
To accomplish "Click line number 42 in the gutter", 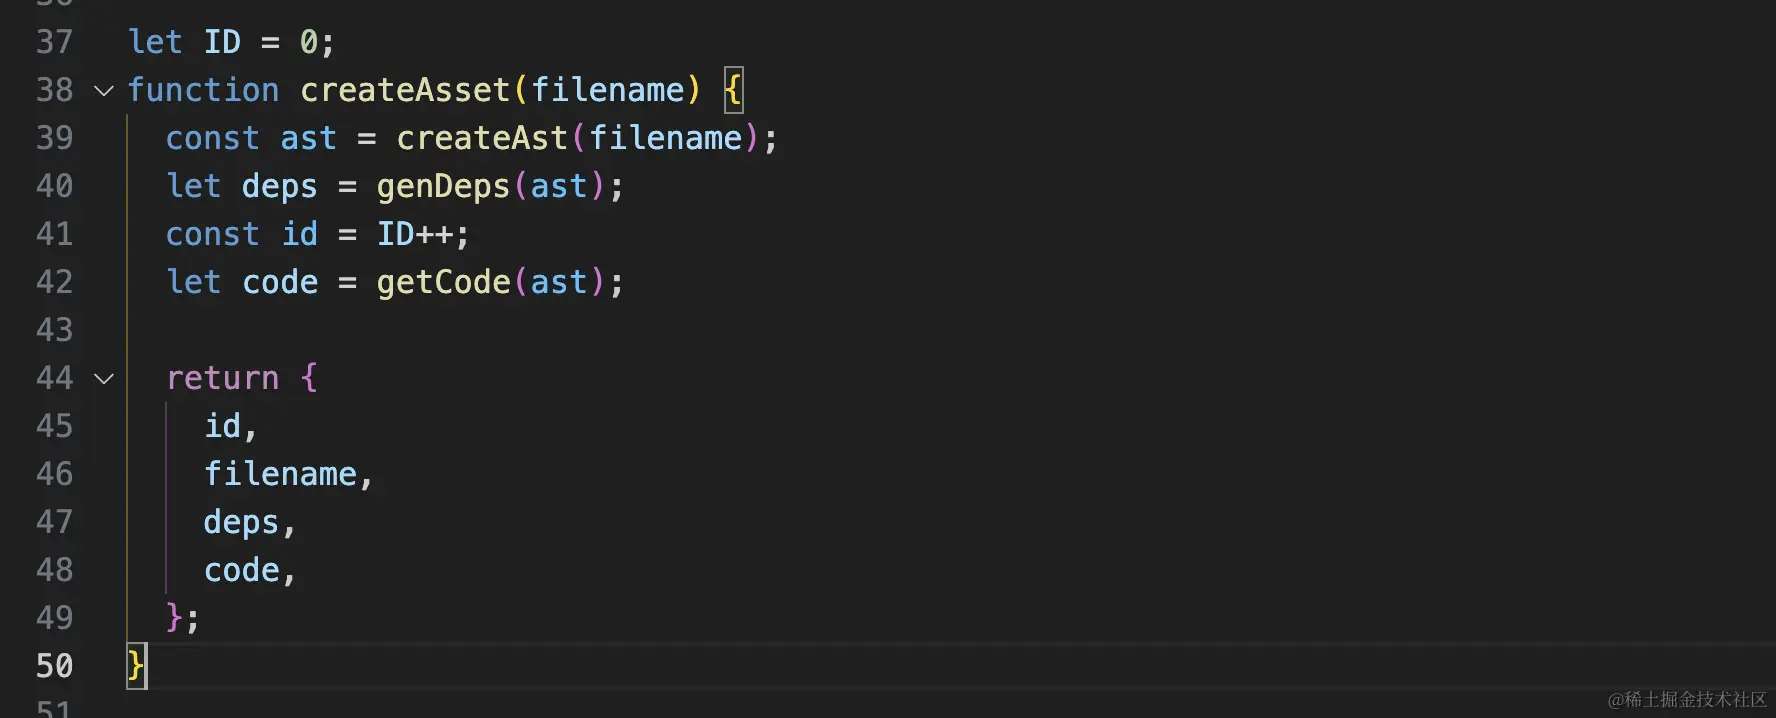I will coord(55,282).
